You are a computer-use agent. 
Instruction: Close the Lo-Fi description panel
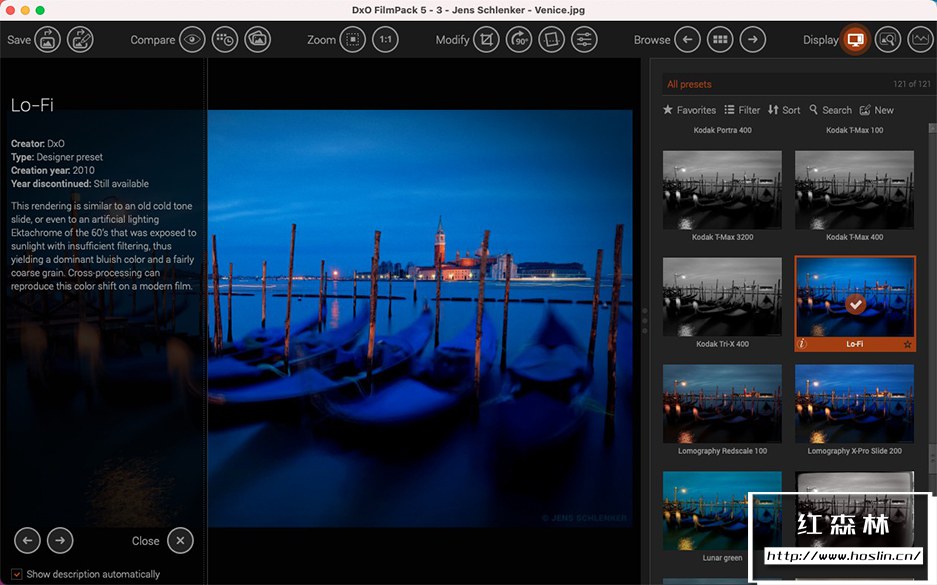click(180, 541)
